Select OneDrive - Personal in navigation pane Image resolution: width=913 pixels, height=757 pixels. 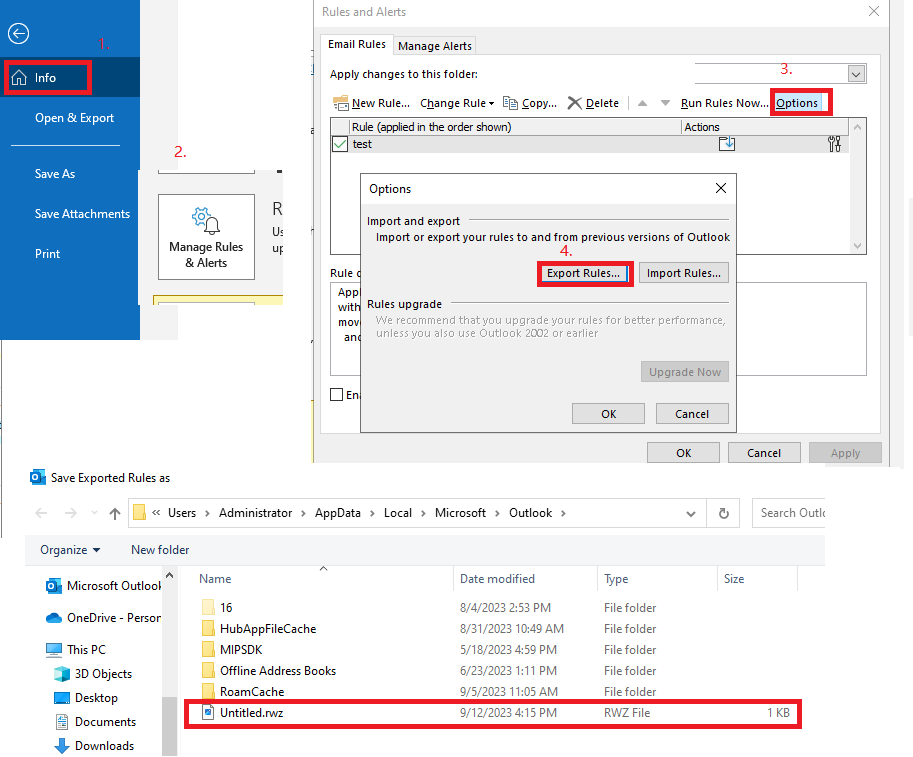pos(104,618)
